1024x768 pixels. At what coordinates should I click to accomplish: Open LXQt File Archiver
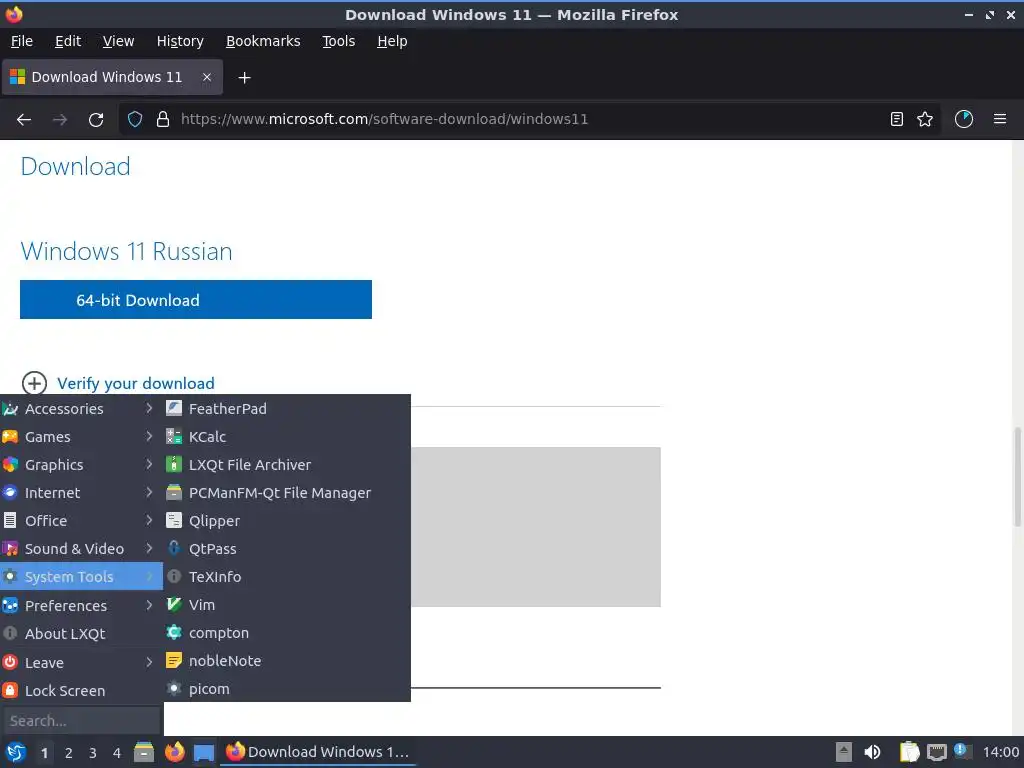(x=287, y=465)
